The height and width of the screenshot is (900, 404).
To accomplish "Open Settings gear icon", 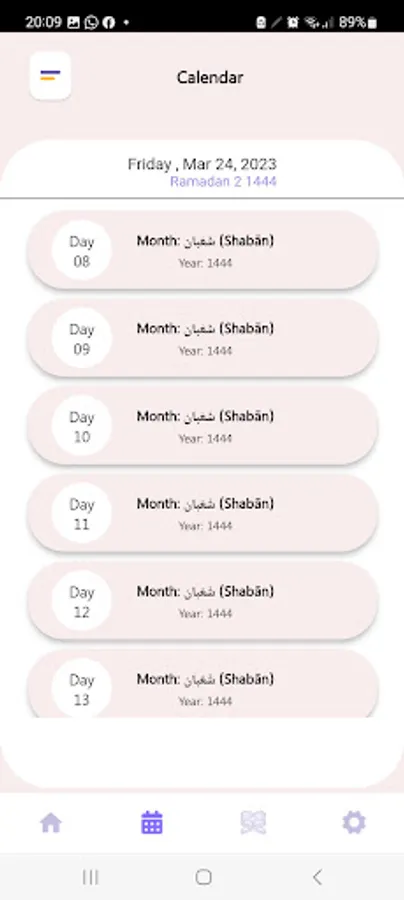I will (354, 823).
